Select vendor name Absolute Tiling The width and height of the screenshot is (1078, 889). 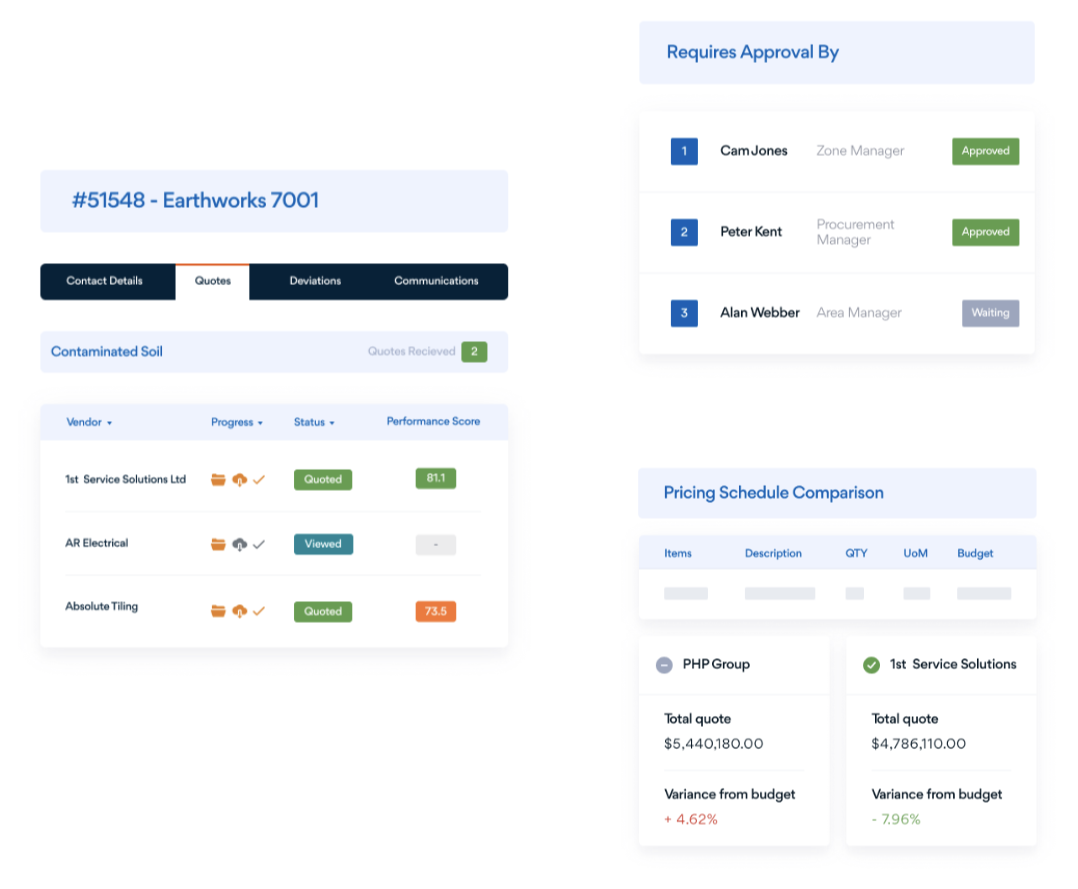(x=102, y=606)
